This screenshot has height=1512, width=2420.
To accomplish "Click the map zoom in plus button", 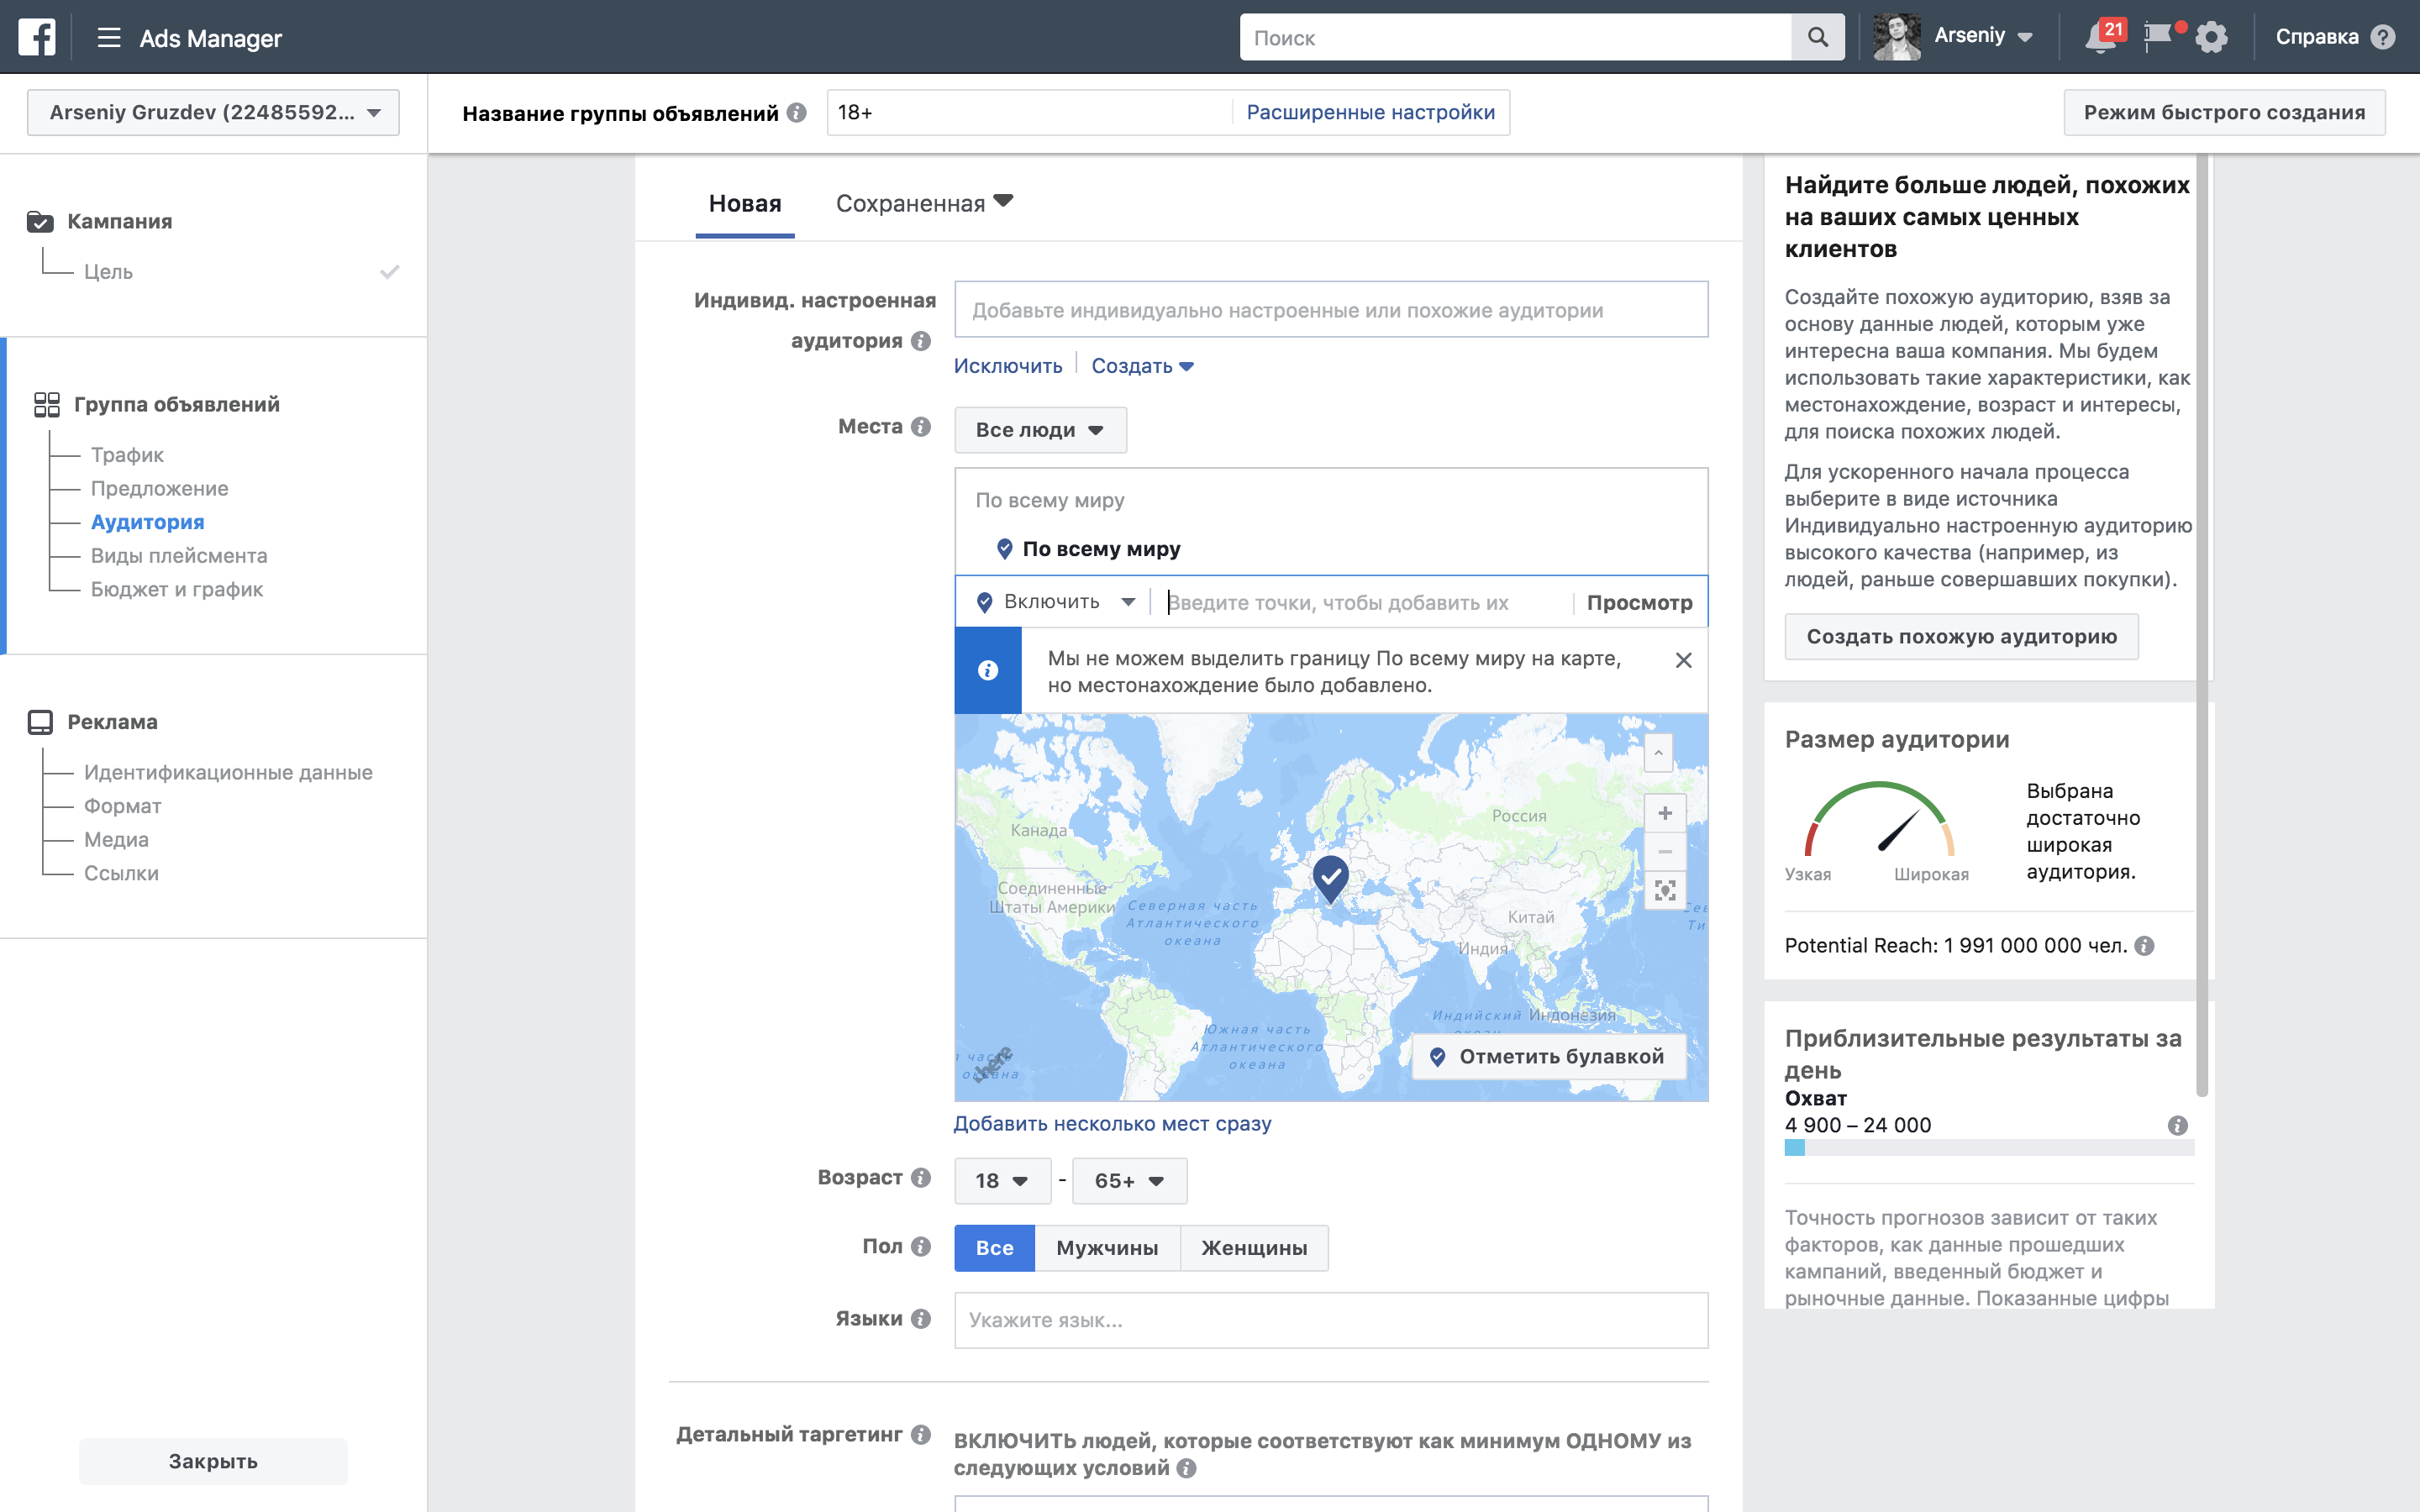I will pyautogui.click(x=1665, y=813).
